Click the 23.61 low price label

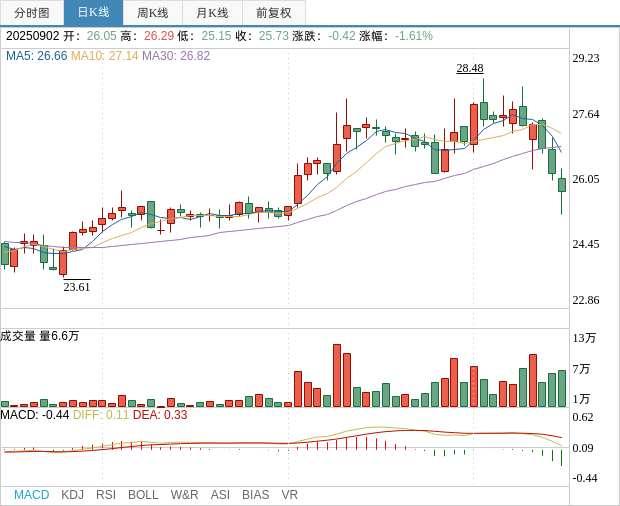77,287
